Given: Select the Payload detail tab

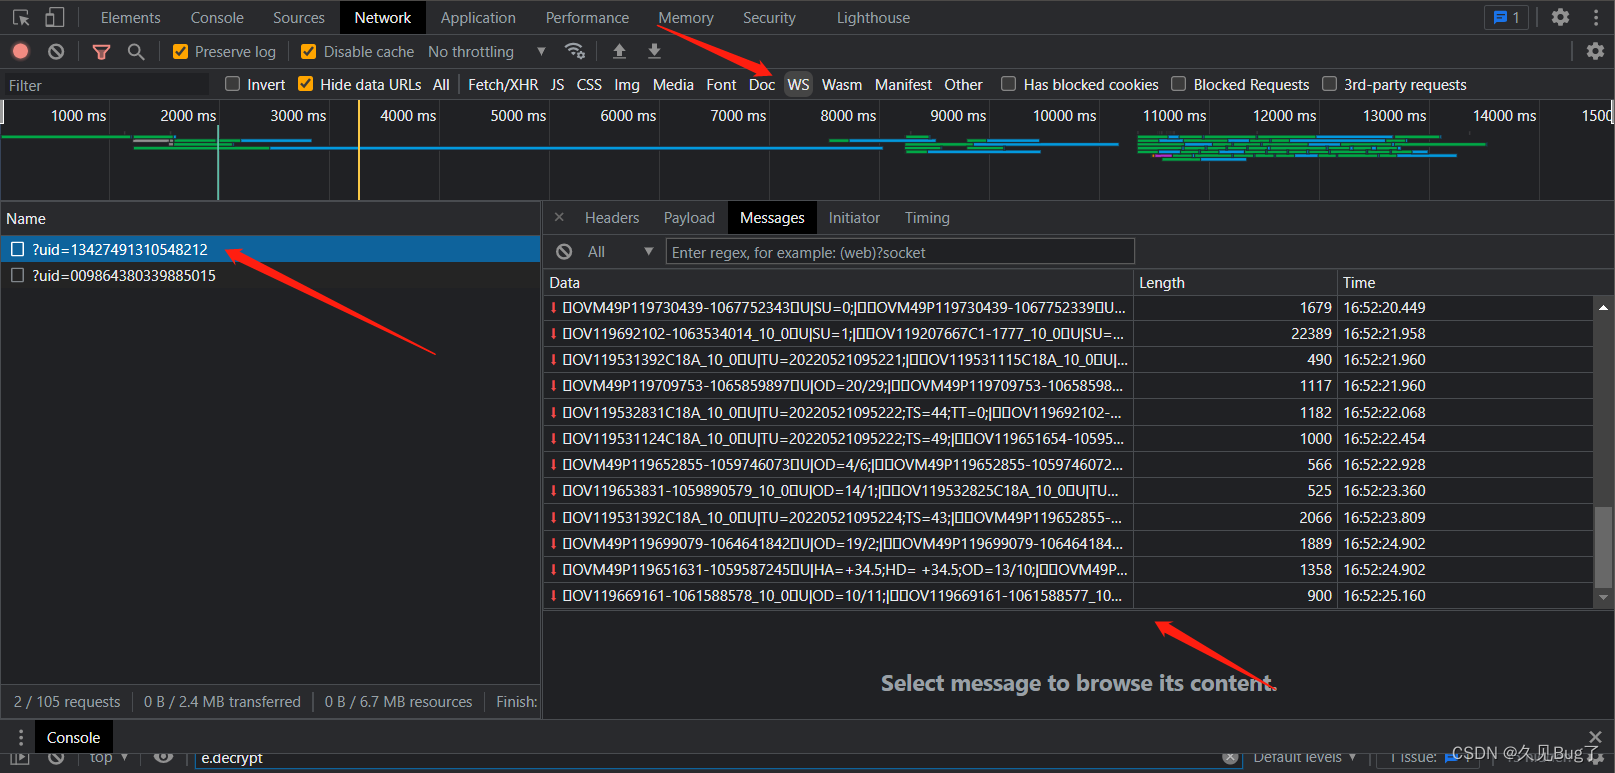Looking at the screenshot, I should 689,217.
